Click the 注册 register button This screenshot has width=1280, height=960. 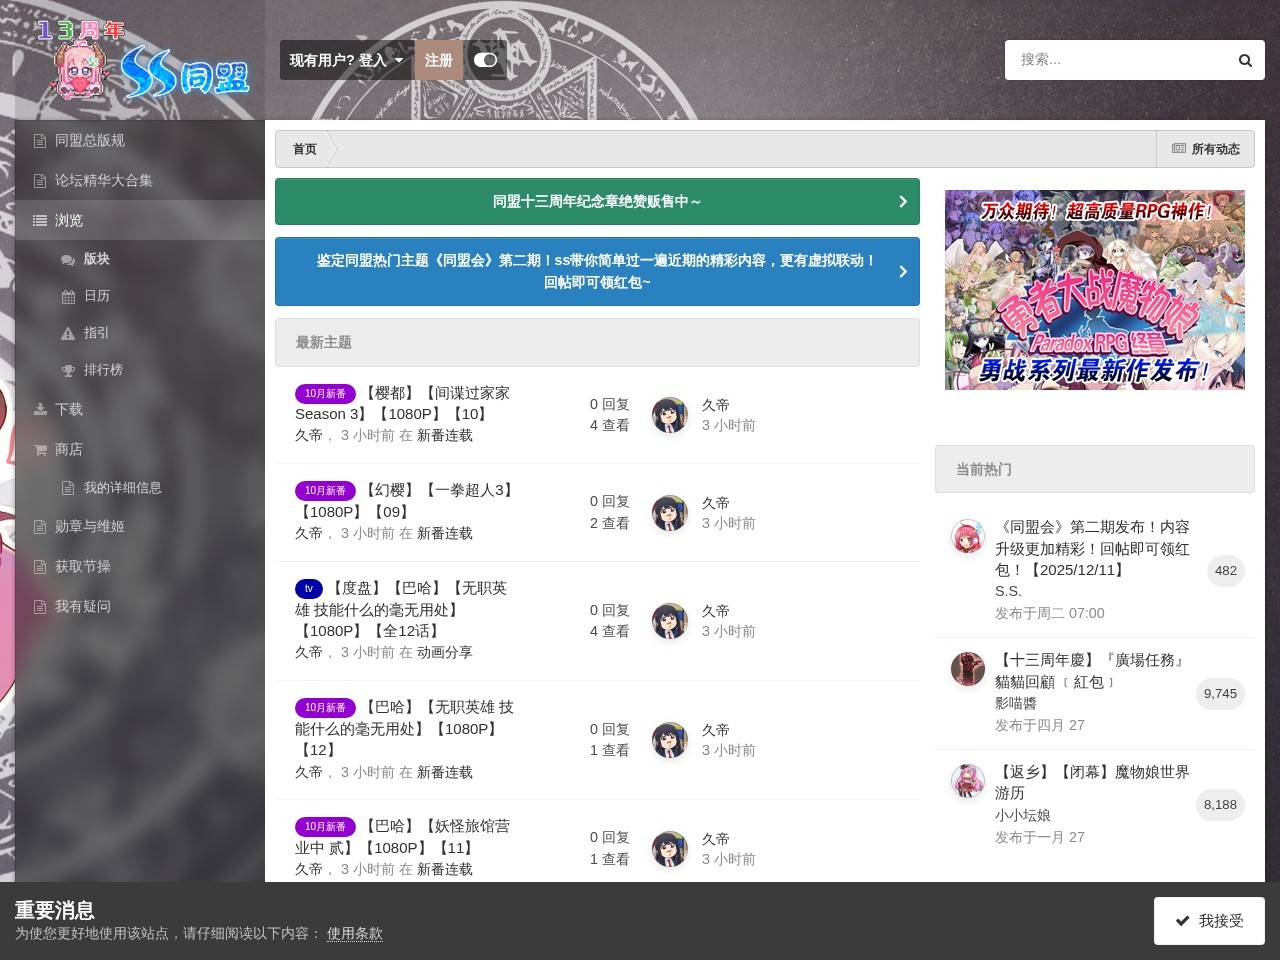click(x=438, y=60)
